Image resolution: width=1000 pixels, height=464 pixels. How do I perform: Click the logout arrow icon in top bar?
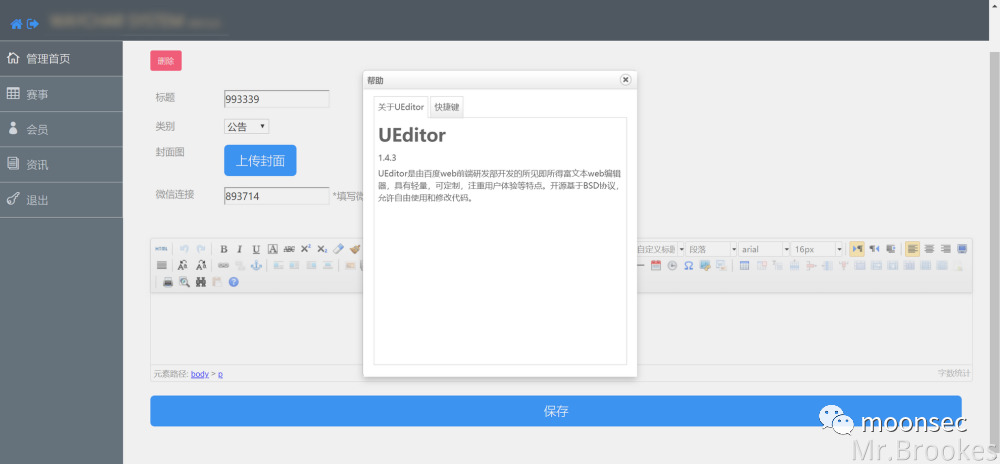(x=33, y=24)
